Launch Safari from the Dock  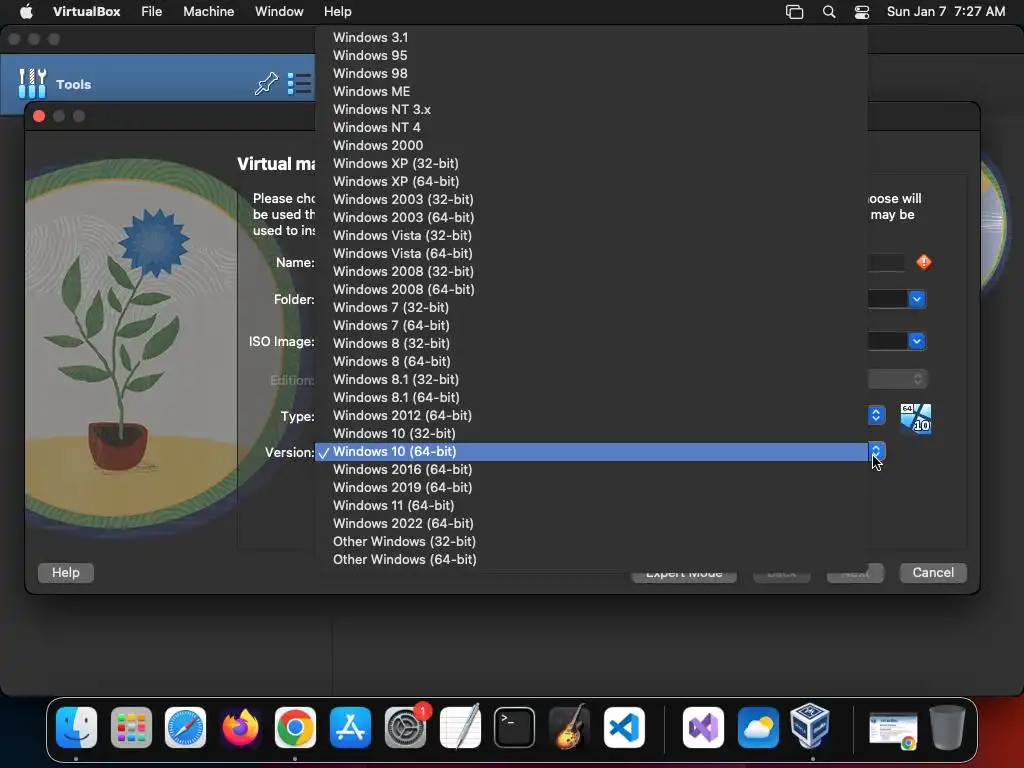pos(185,727)
